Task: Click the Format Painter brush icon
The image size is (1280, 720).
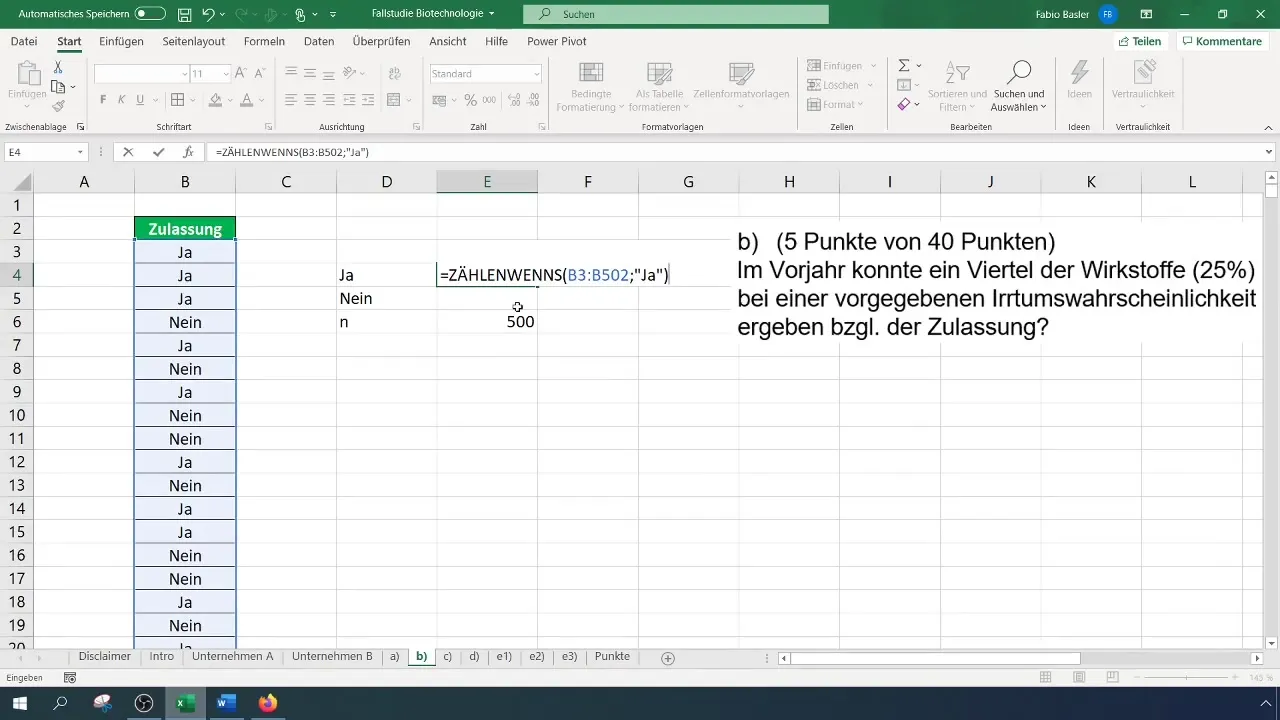Action: coord(58,106)
